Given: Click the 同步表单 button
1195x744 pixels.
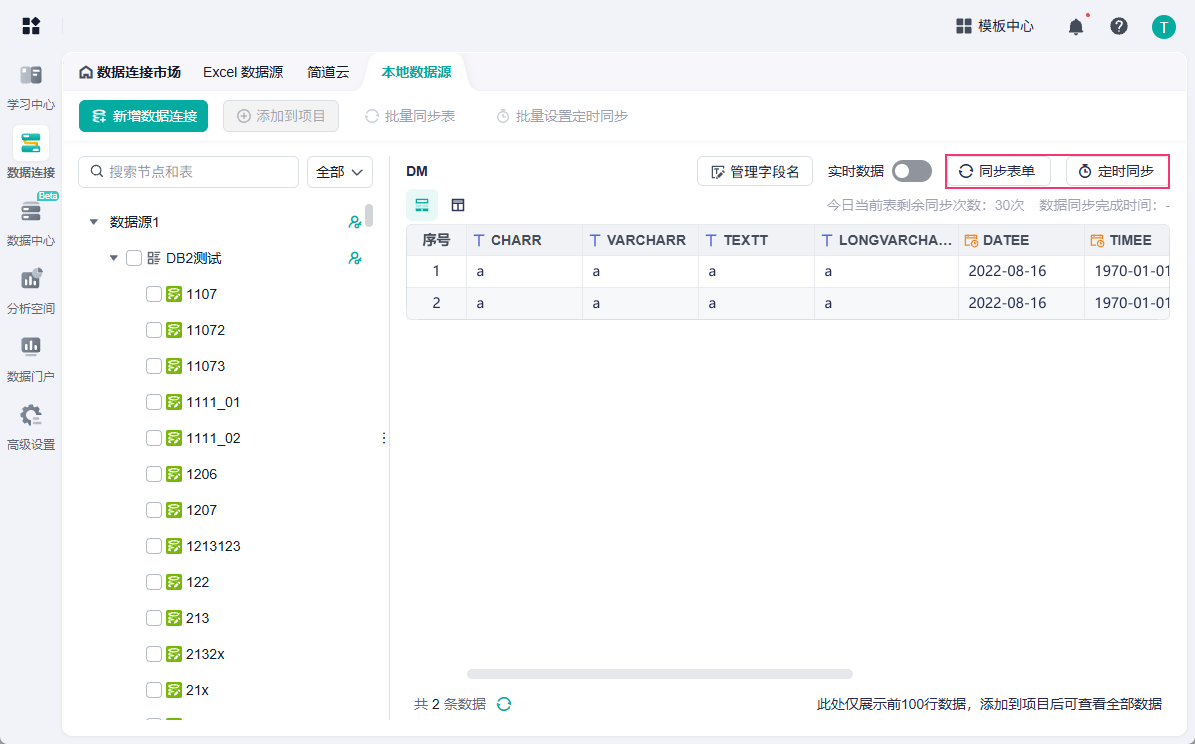Looking at the screenshot, I should tap(998, 172).
